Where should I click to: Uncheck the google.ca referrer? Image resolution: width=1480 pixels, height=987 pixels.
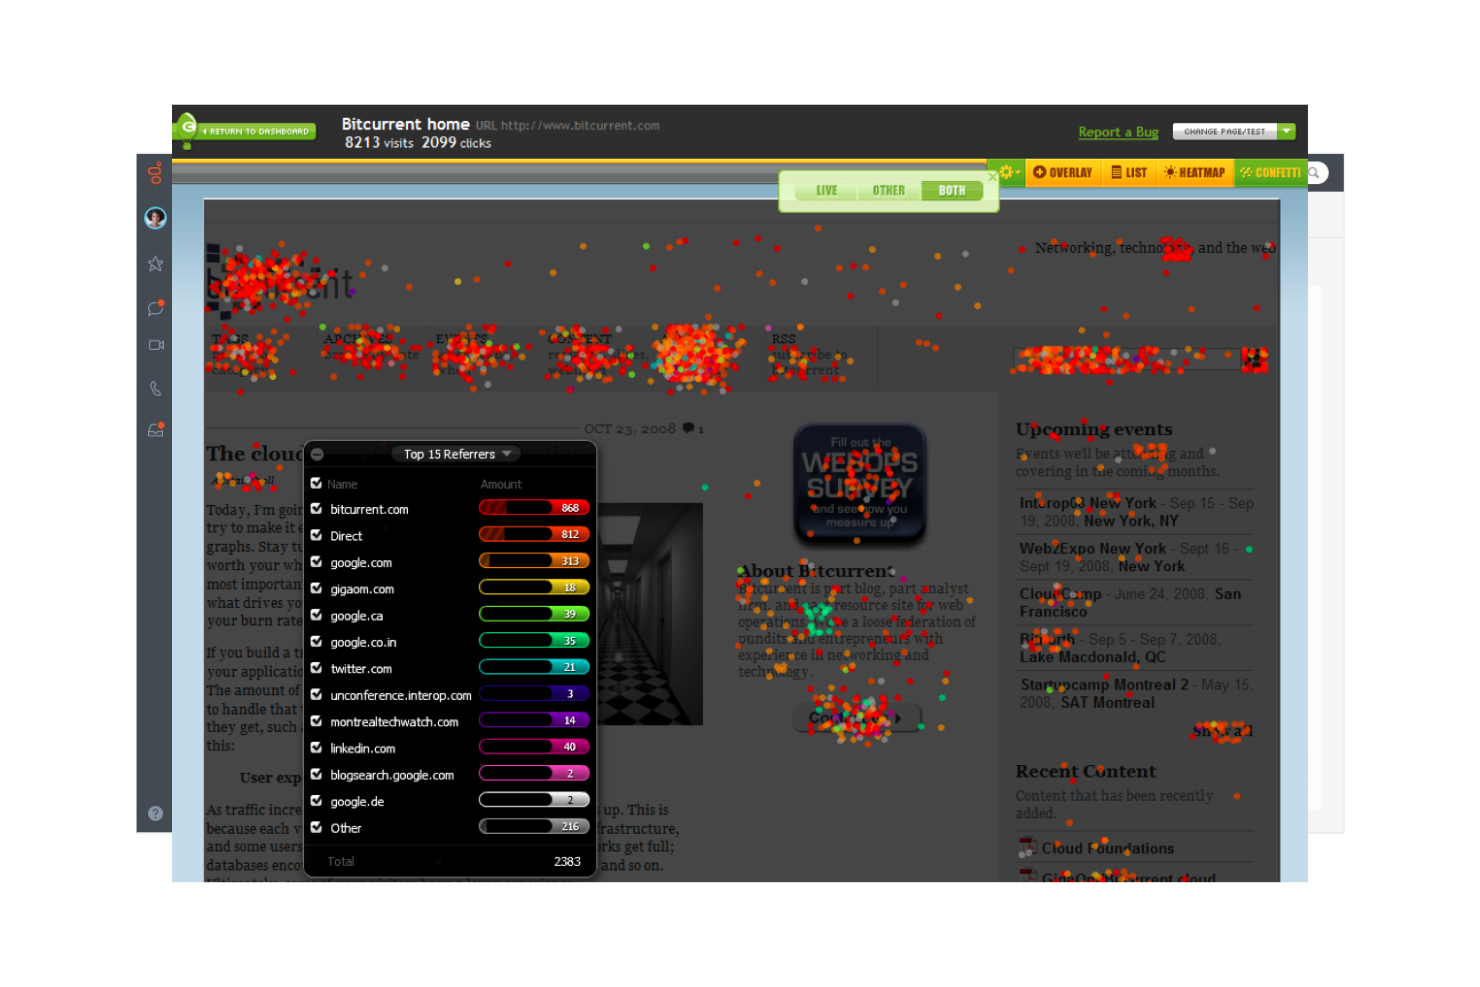316,615
